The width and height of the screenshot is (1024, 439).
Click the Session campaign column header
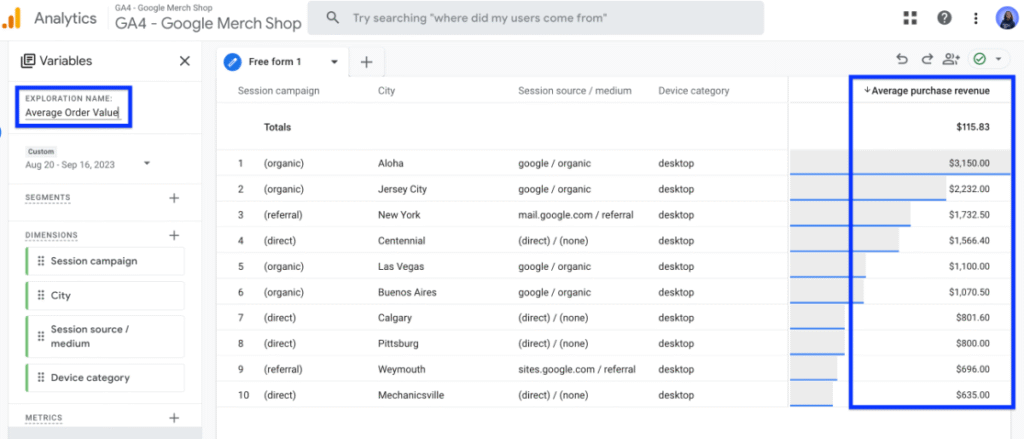278,91
